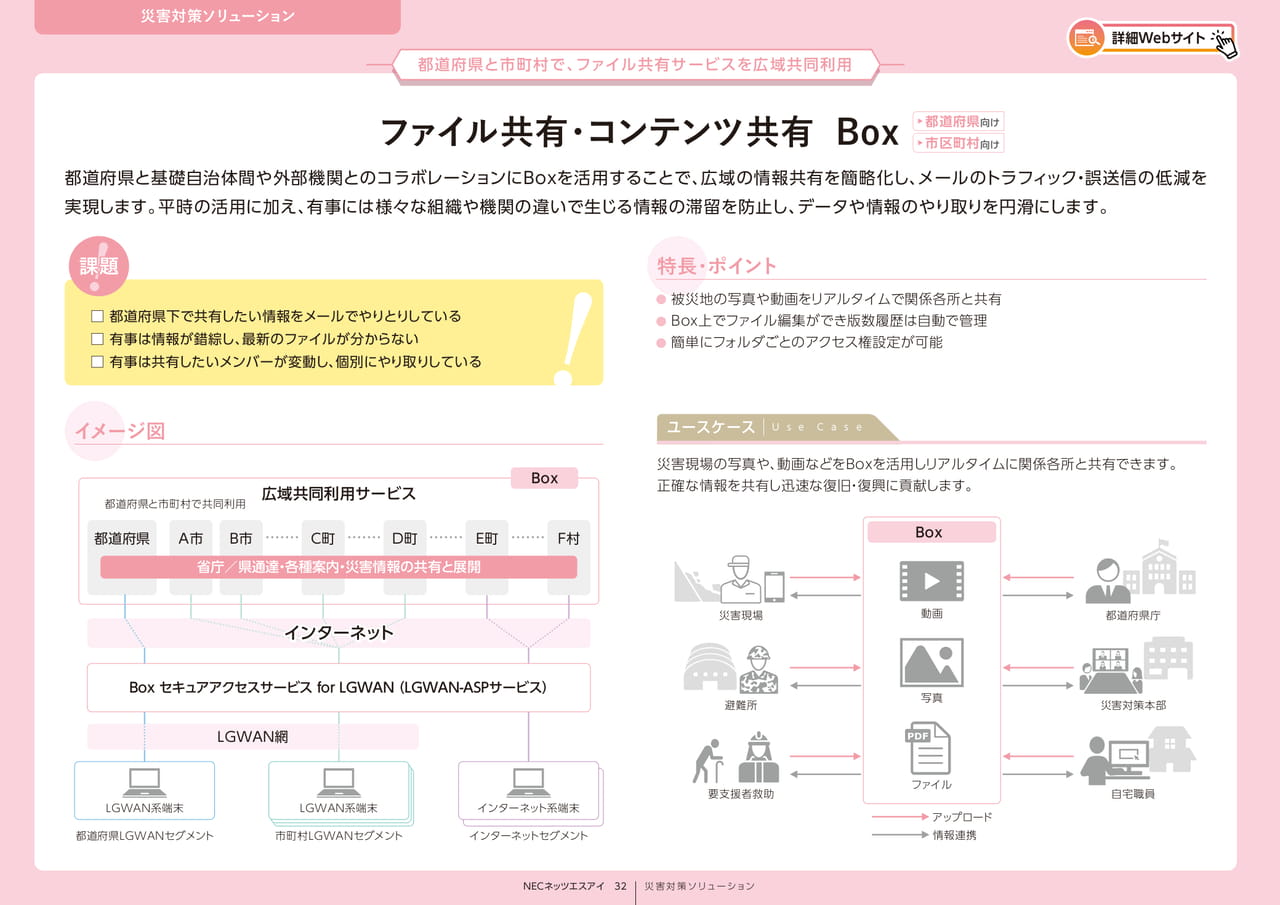Viewport: 1280px width, 905px height.
Task: Click the 情報連携 legend arrow
Action: 900,834
